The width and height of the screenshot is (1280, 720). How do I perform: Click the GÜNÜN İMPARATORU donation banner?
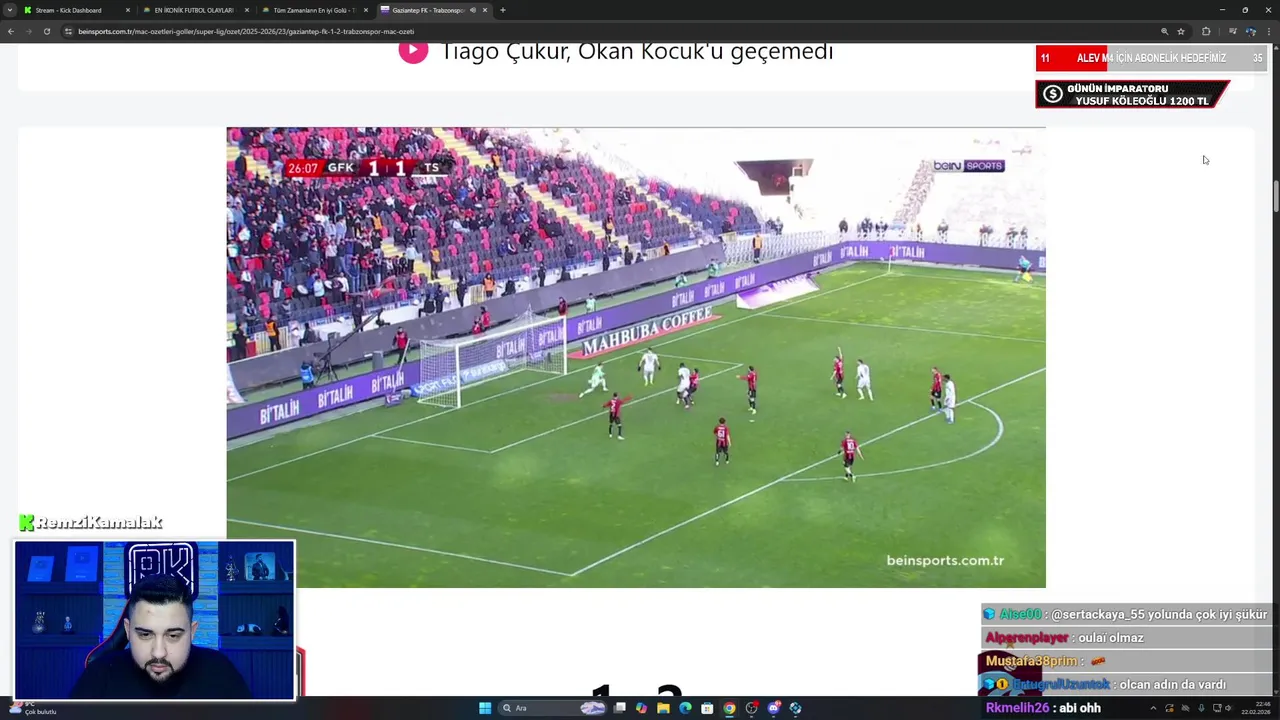pos(1132,95)
